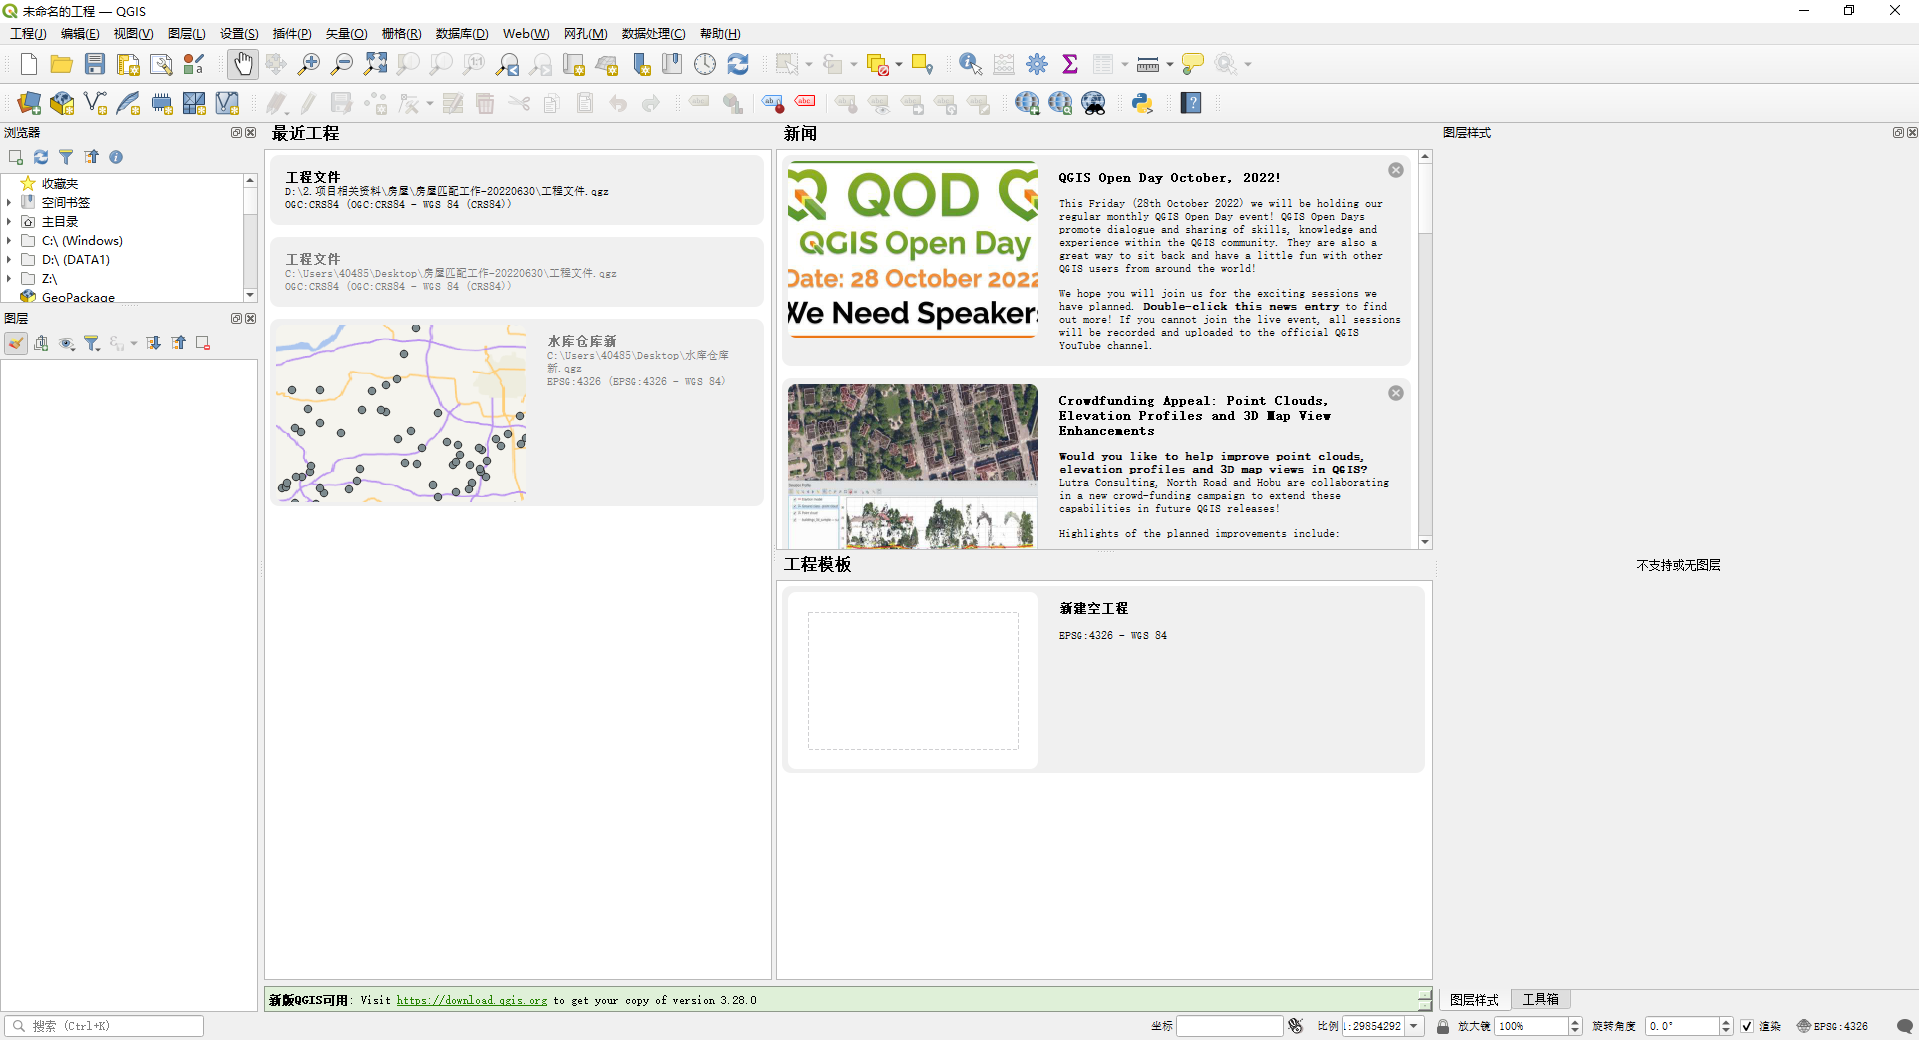This screenshot has height=1040, width=1919.
Task: Open the 视图(V) menu
Action: click(133, 34)
